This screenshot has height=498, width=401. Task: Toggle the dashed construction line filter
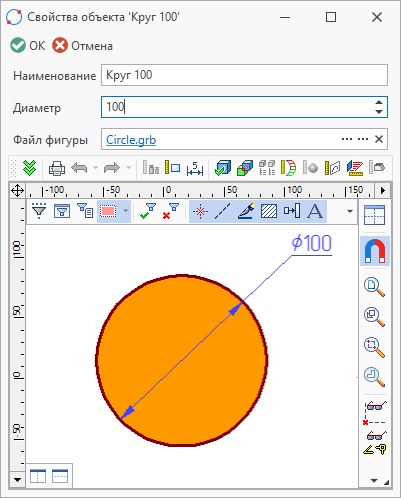click(x=222, y=211)
